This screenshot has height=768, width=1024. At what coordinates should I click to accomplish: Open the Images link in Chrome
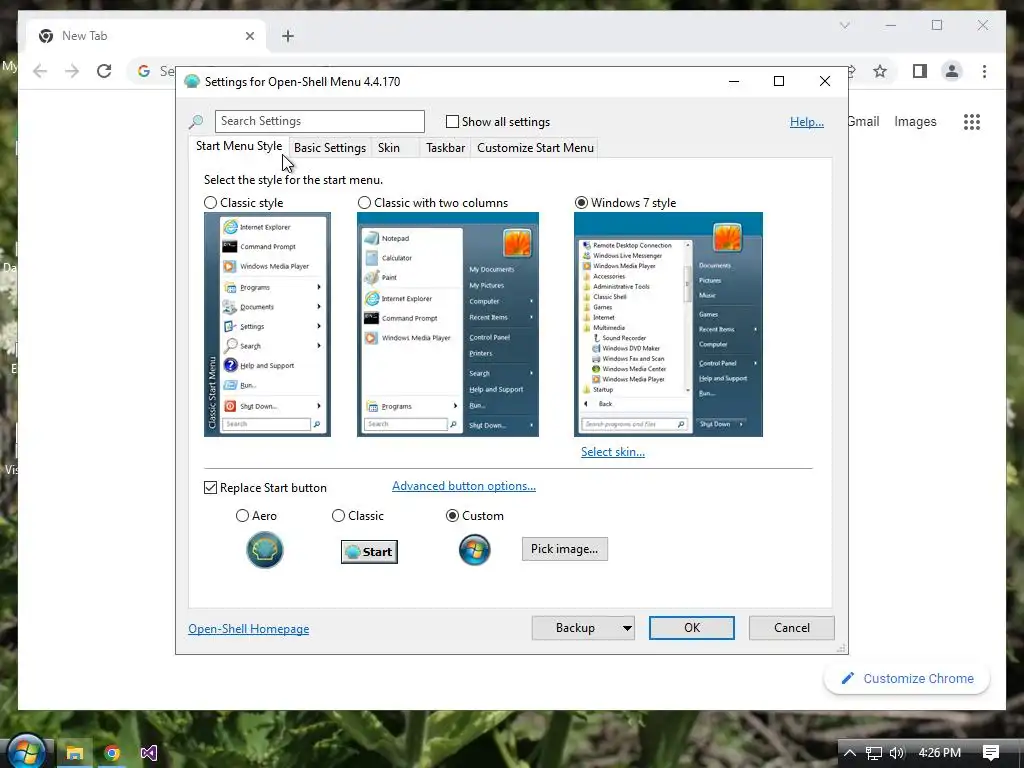[915, 121]
